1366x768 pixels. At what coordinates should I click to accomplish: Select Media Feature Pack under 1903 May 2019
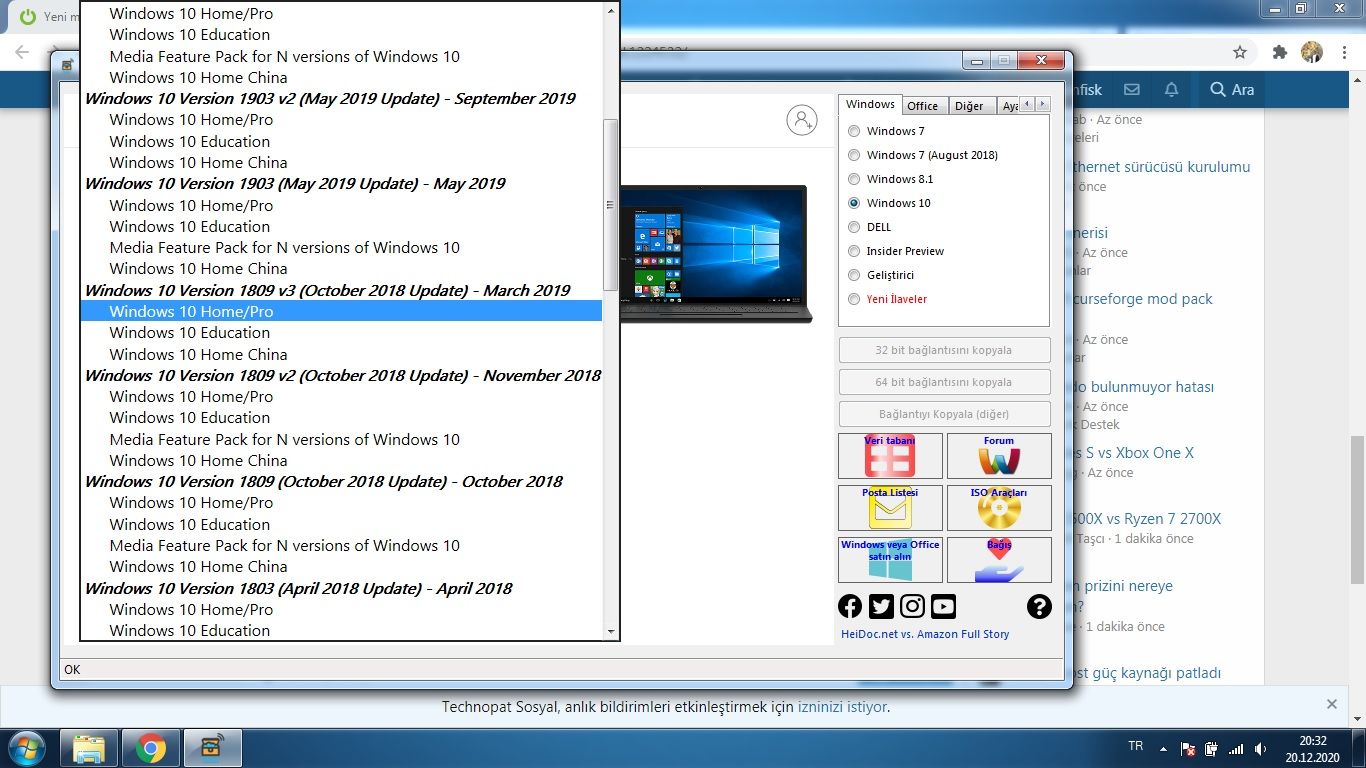pyautogui.click(x=341, y=247)
